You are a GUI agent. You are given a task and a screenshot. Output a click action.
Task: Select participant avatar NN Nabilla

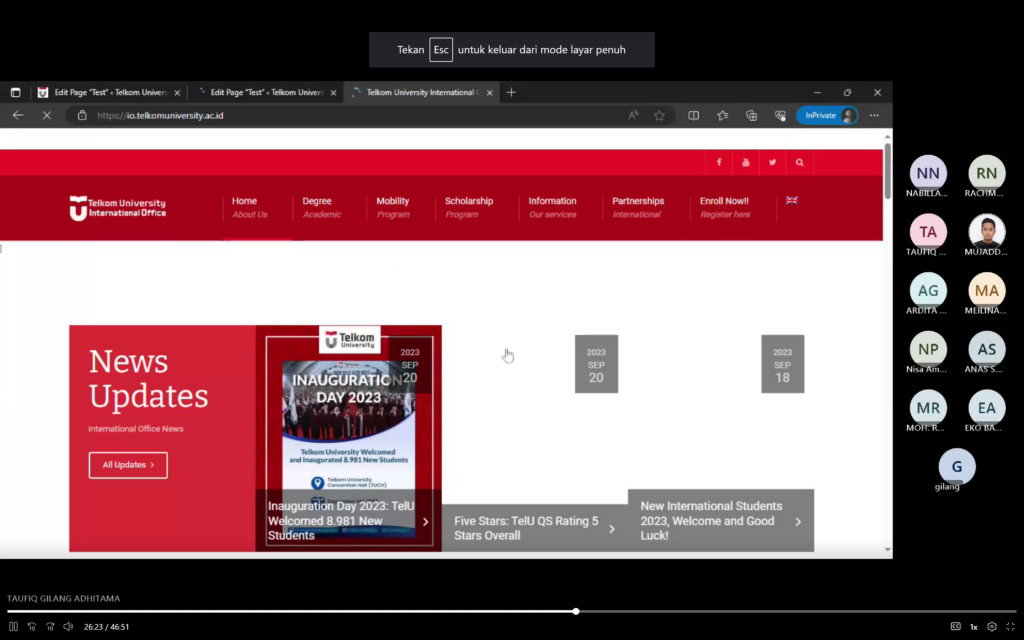click(928, 173)
